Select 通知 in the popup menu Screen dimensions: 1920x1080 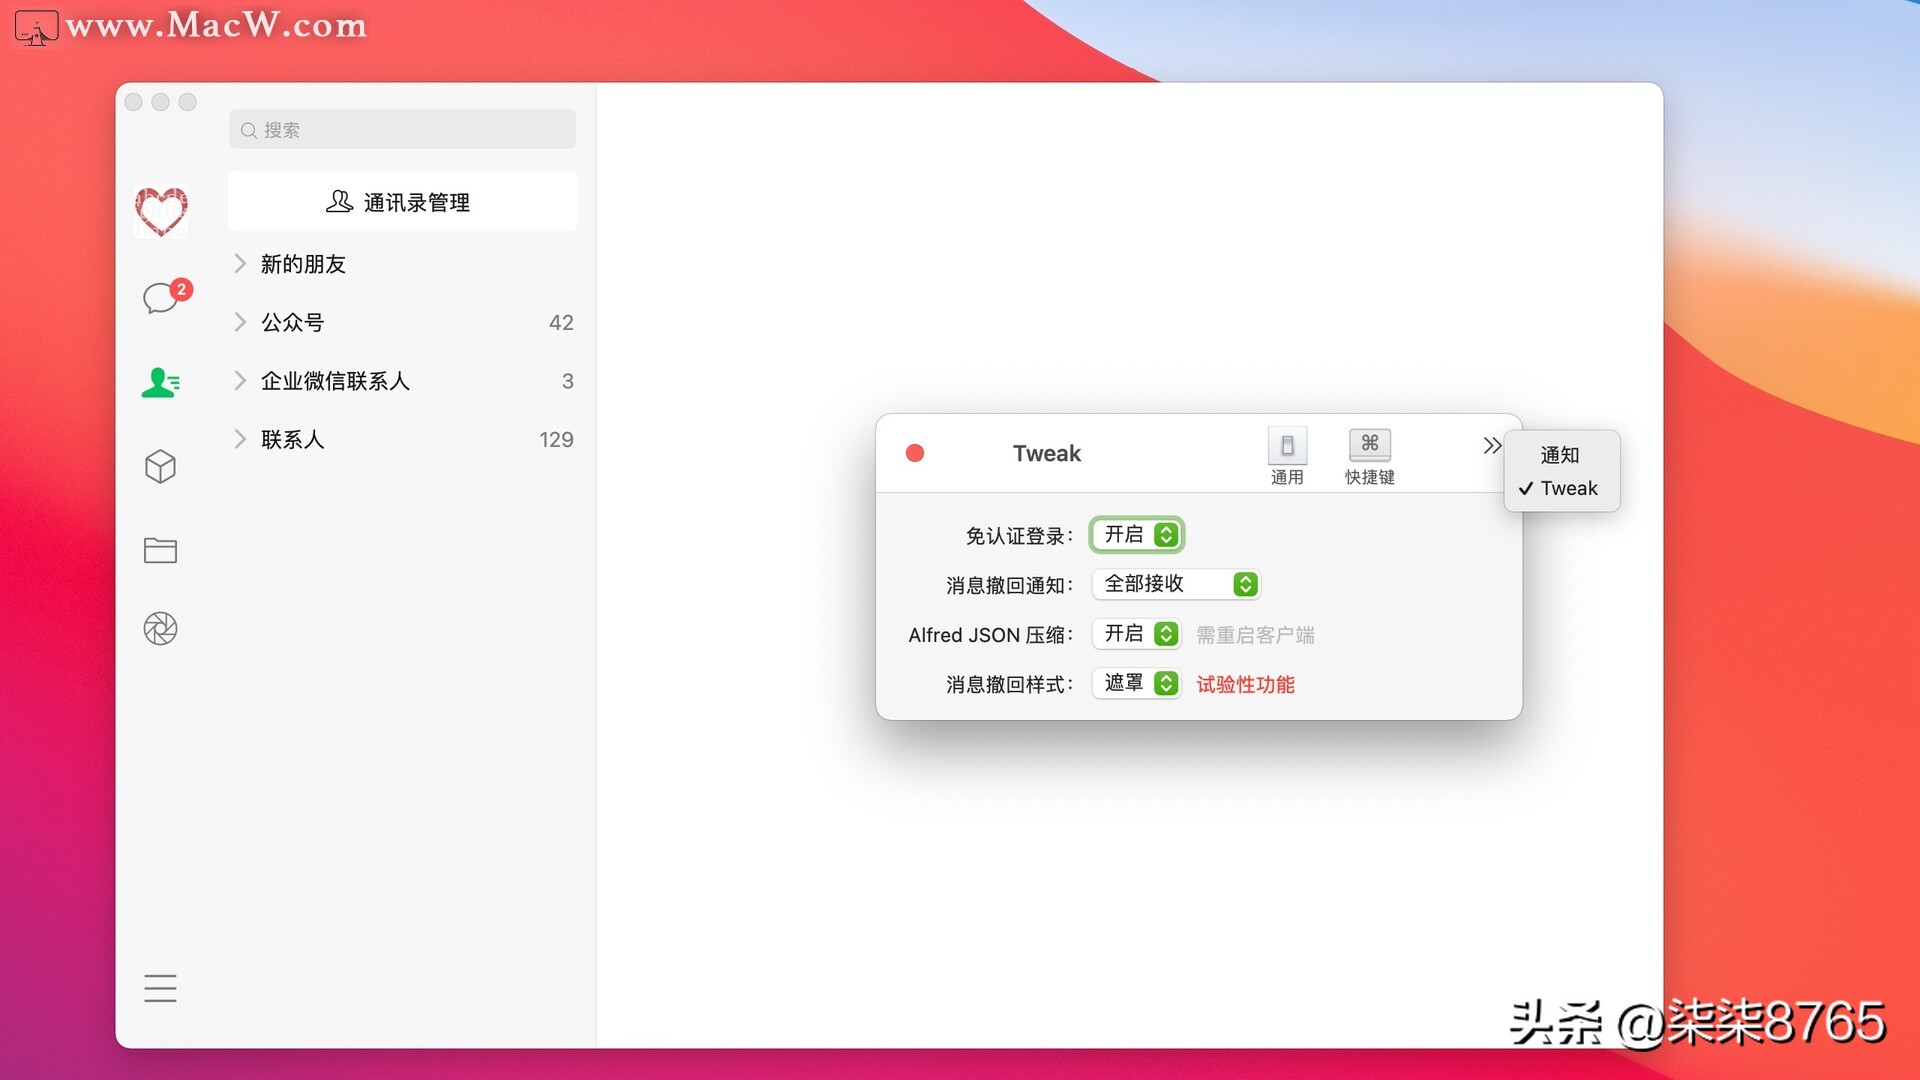[x=1559, y=455]
